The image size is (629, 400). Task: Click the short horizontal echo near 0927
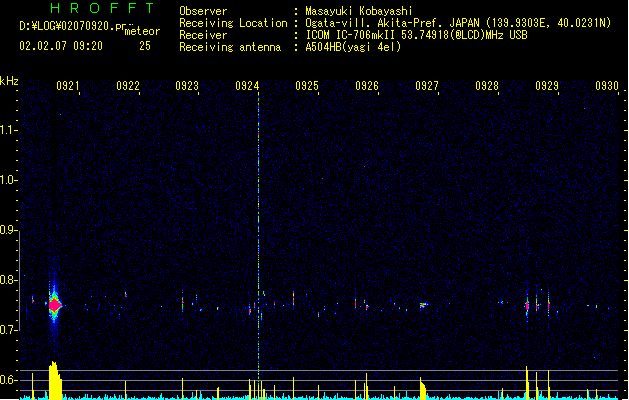[424, 305]
